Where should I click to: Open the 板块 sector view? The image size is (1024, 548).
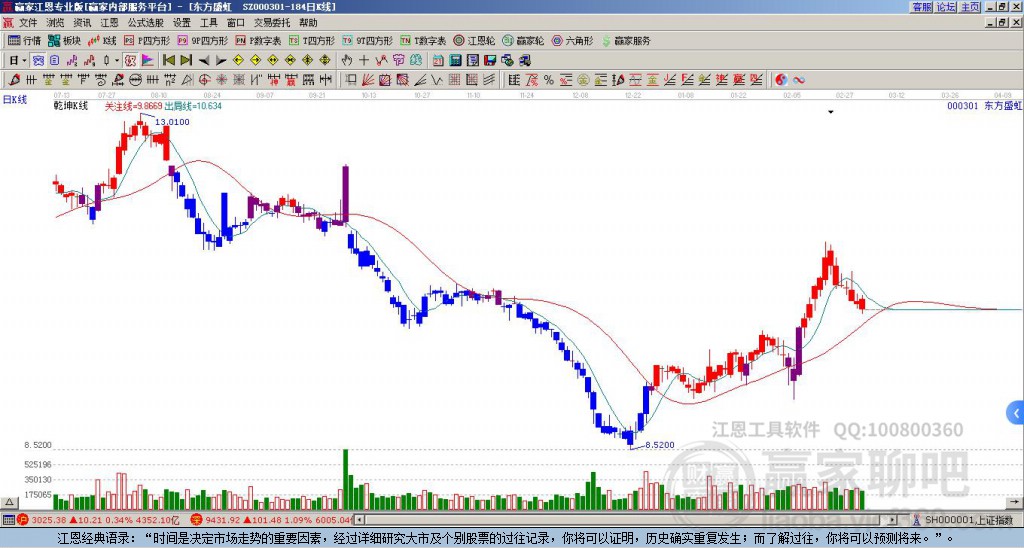tap(64, 40)
